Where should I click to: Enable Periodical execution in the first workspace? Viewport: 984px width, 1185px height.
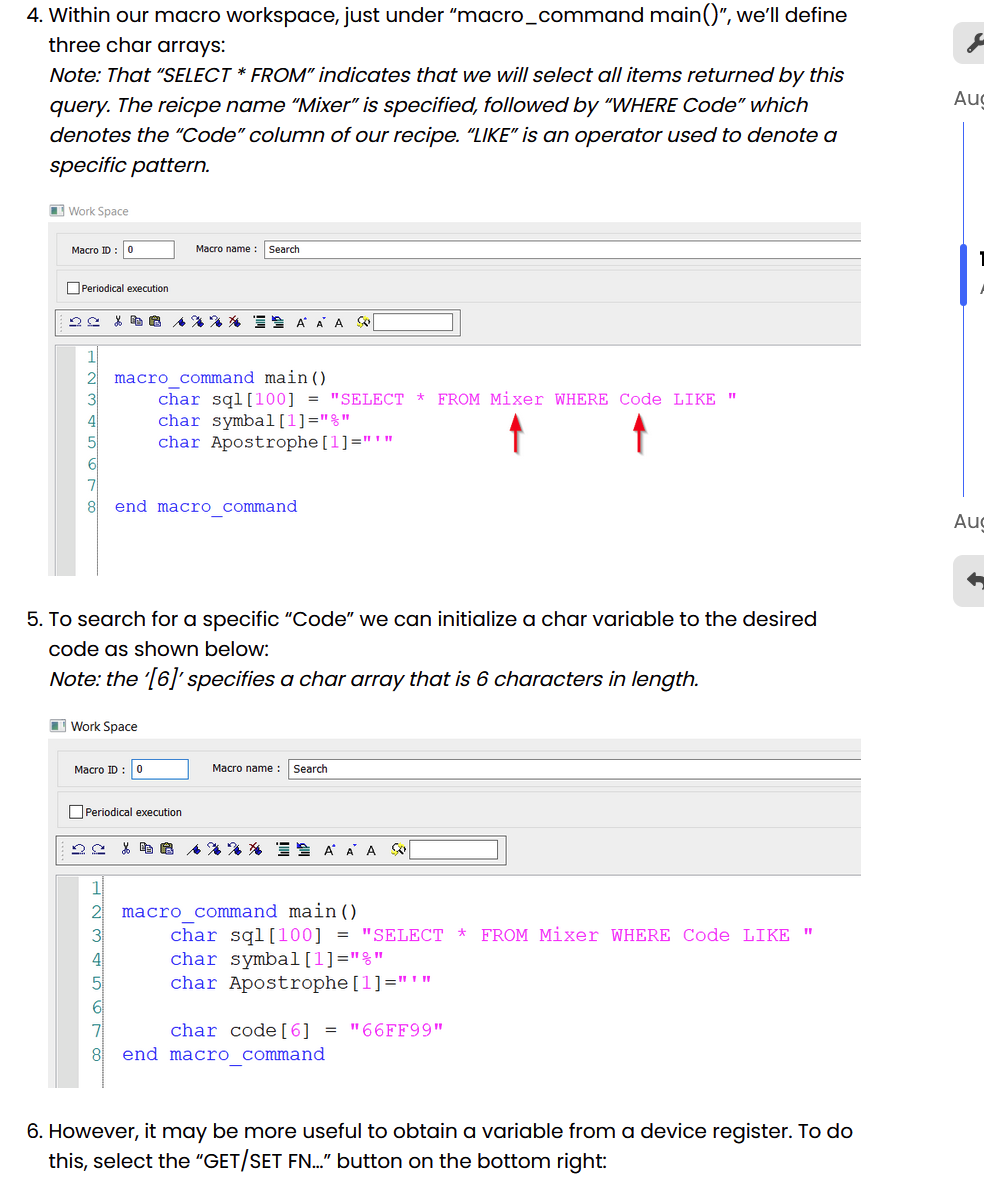tap(73, 286)
